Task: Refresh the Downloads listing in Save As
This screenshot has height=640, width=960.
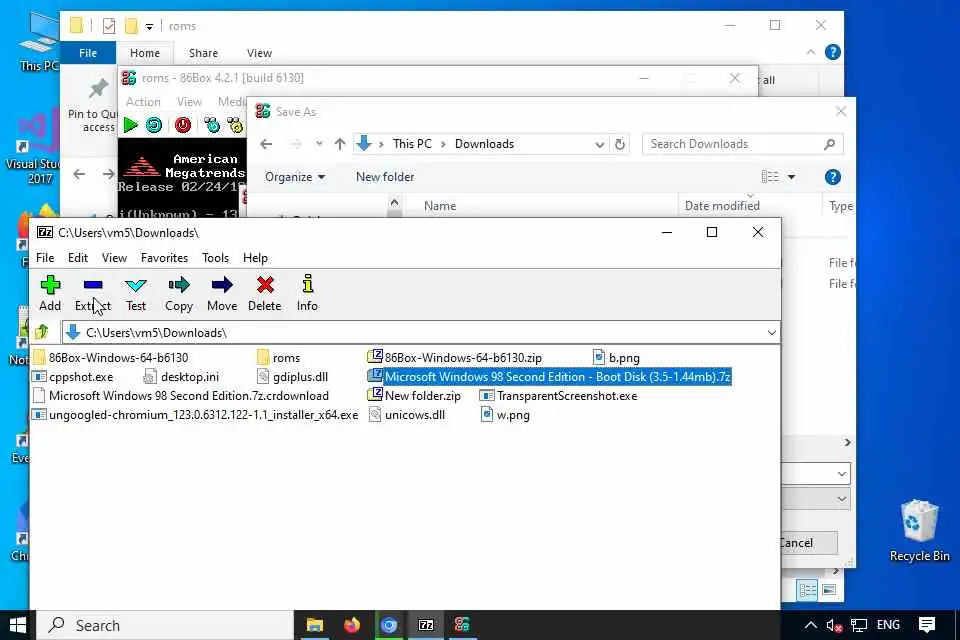Action: click(620, 144)
